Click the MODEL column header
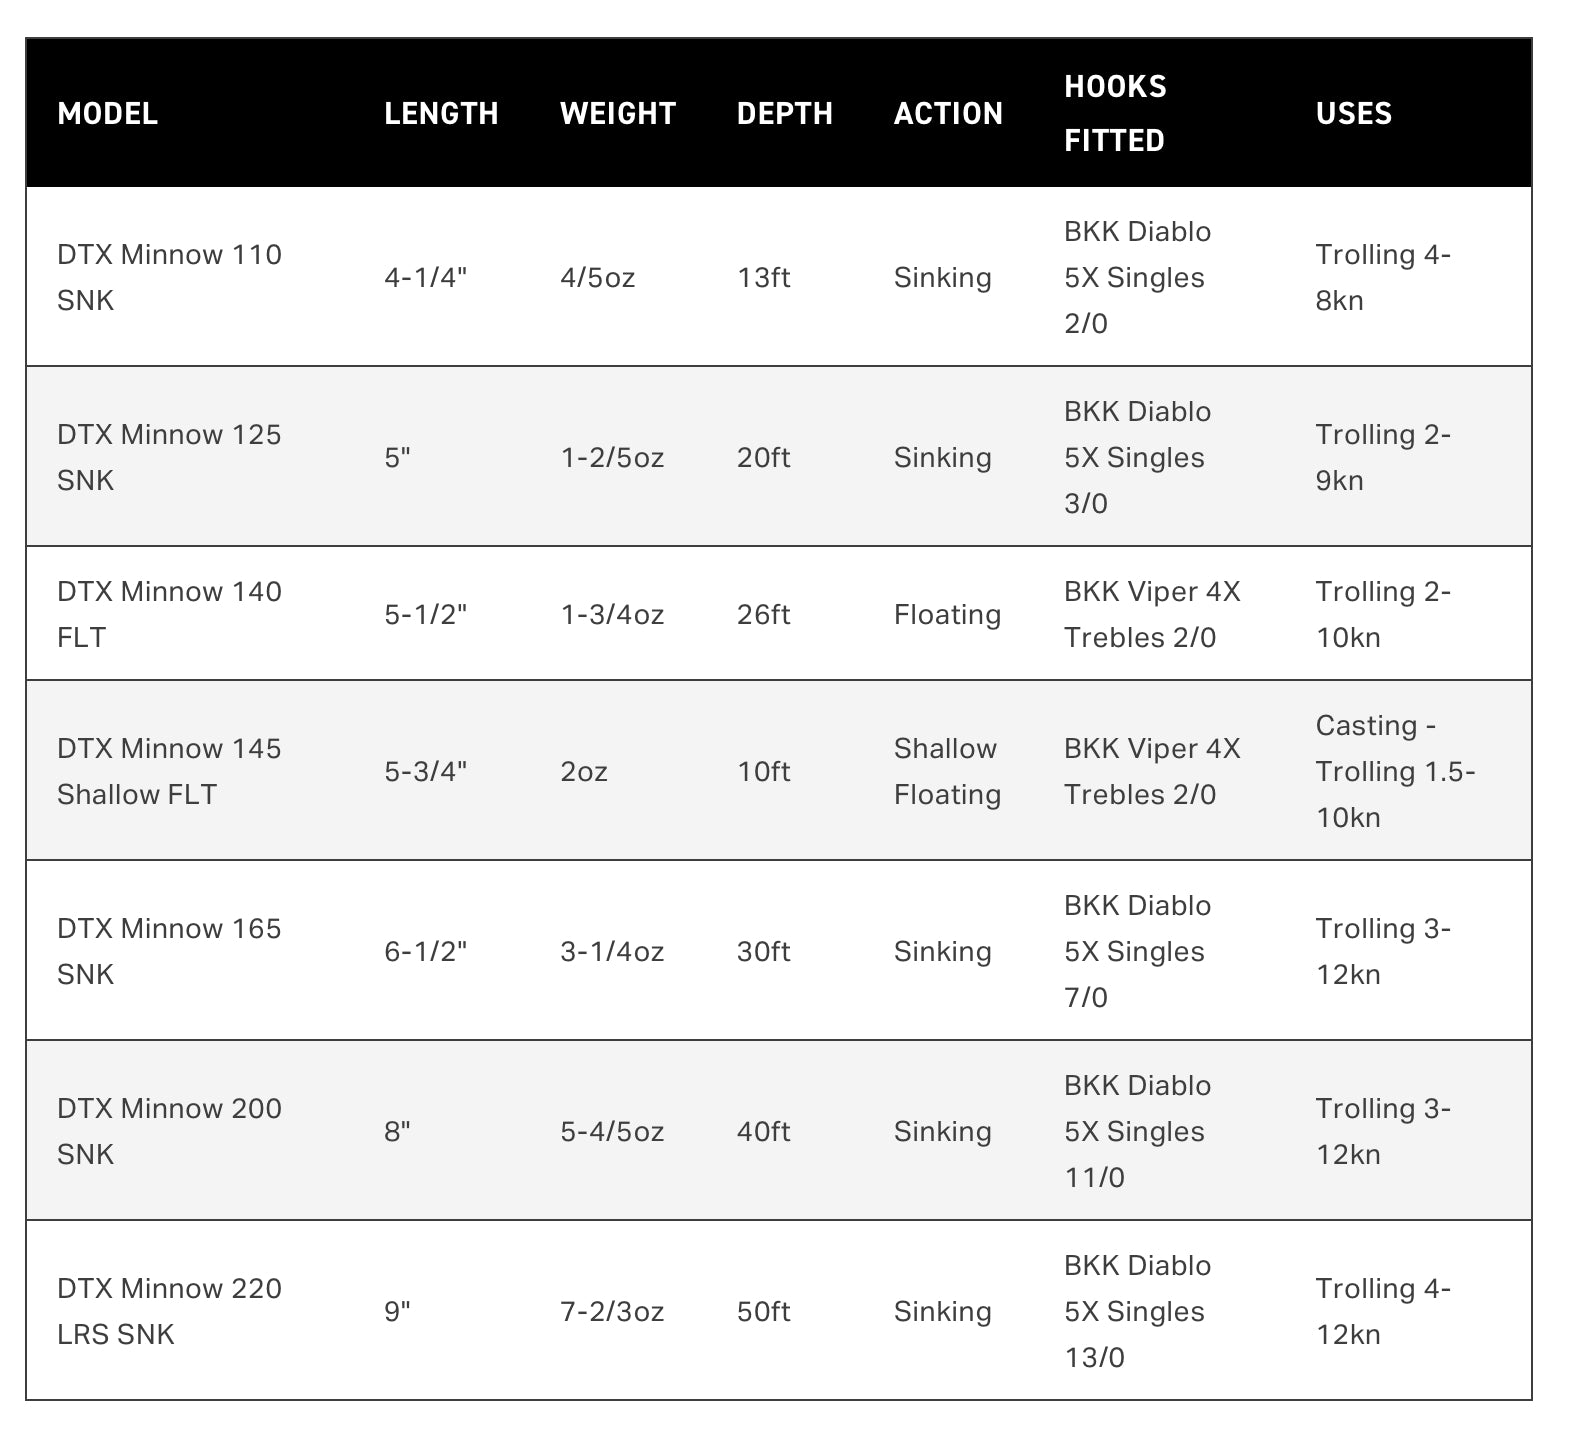 (108, 114)
